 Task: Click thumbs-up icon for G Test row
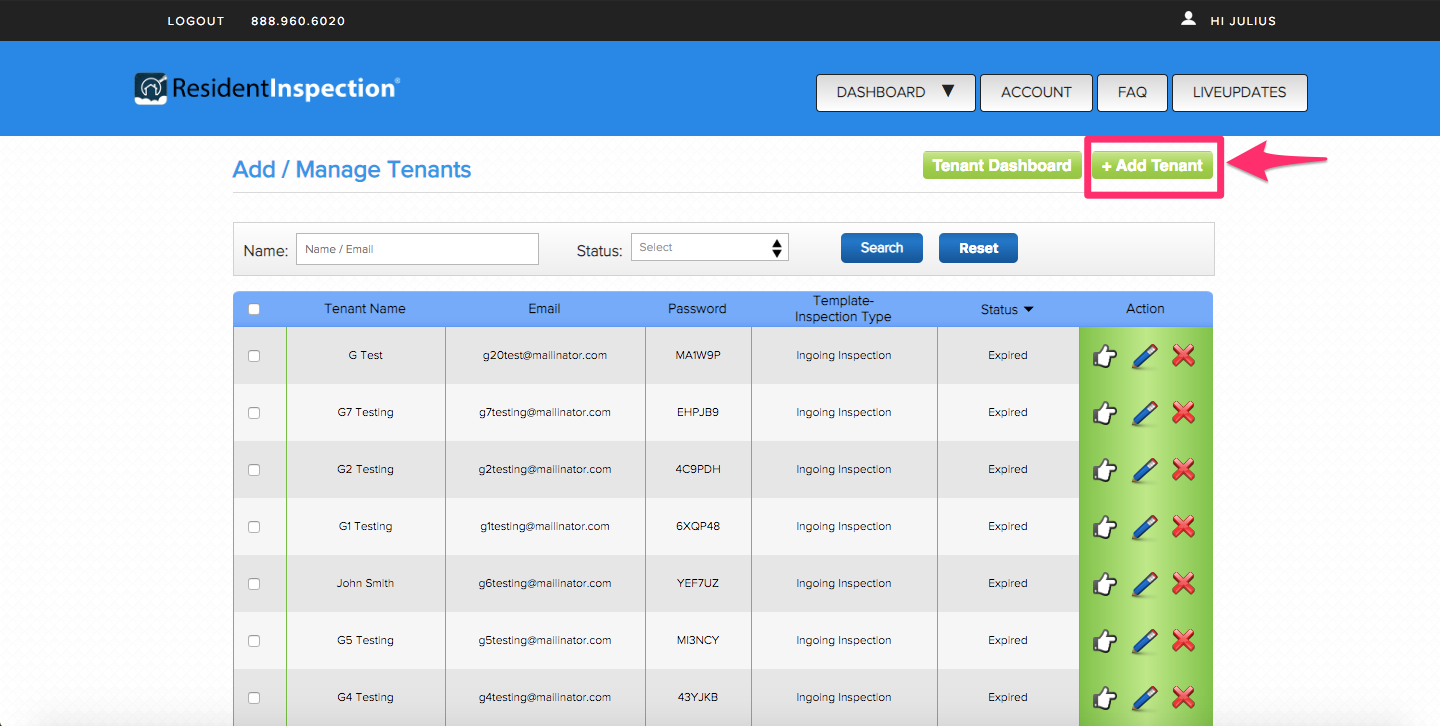(1104, 356)
